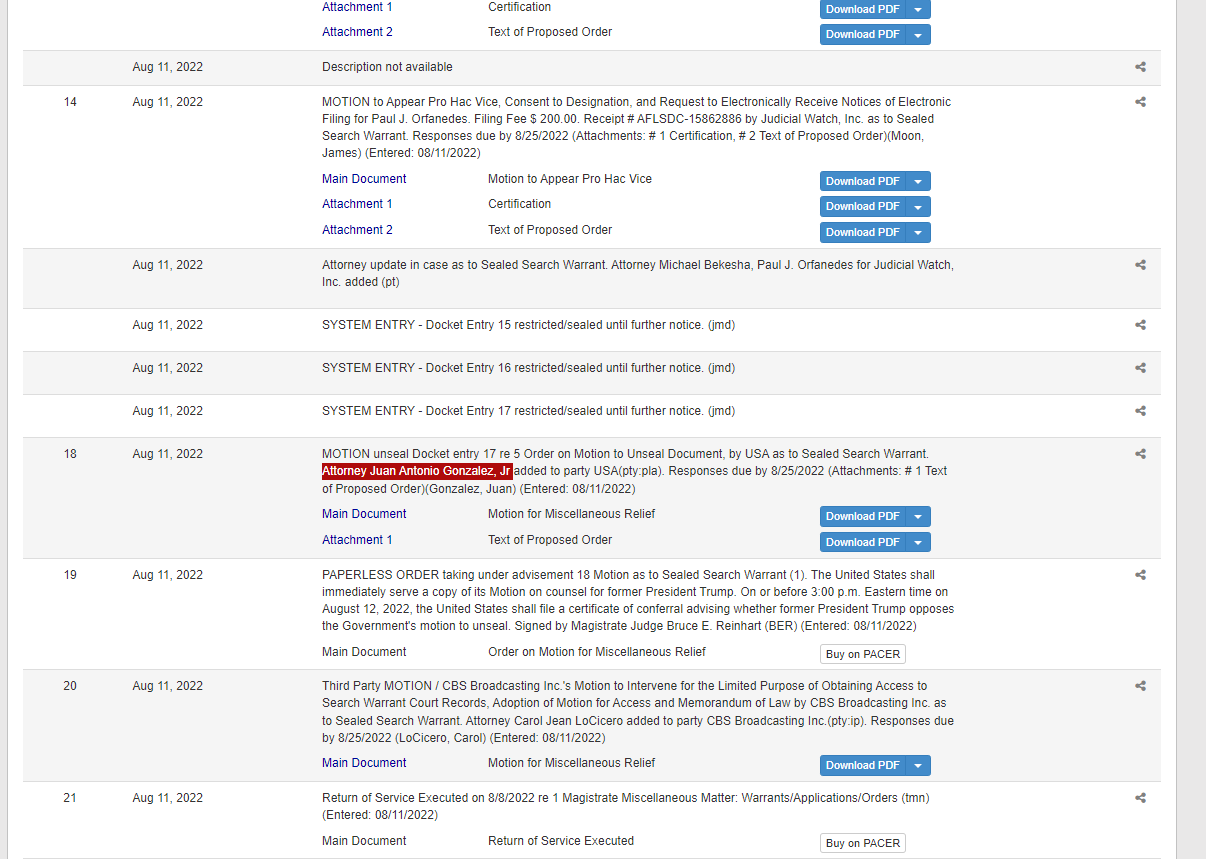Click 'Order on Motion for Miscellaneous Relief' label
Screen dimensions: 1206x859
coord(596,652)
